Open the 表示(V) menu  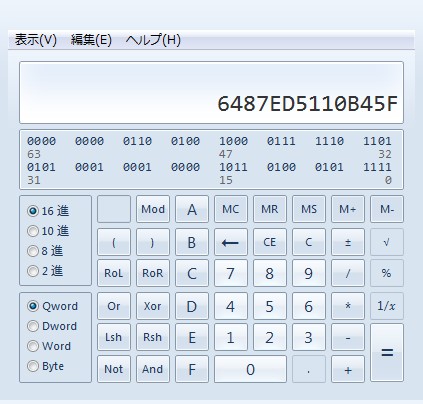(36, 40)
